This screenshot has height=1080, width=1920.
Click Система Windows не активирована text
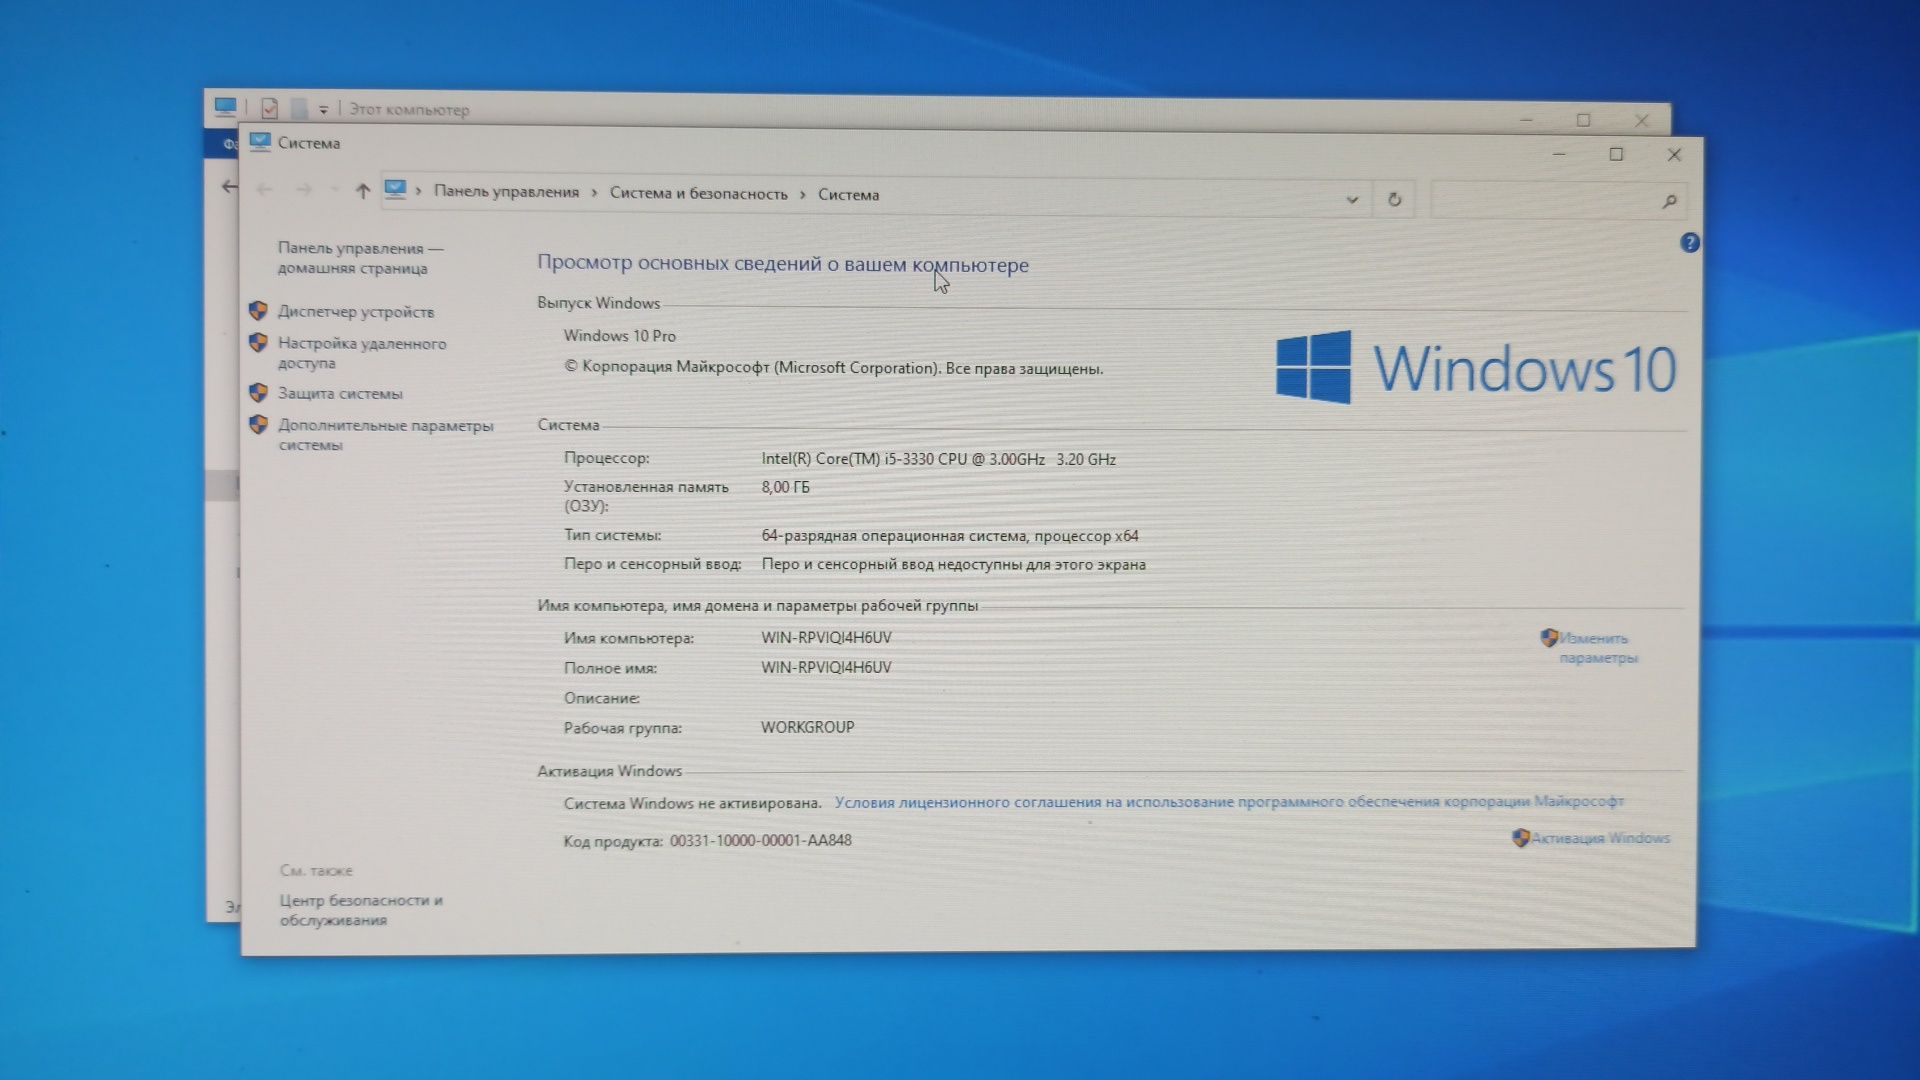point(692,803)
